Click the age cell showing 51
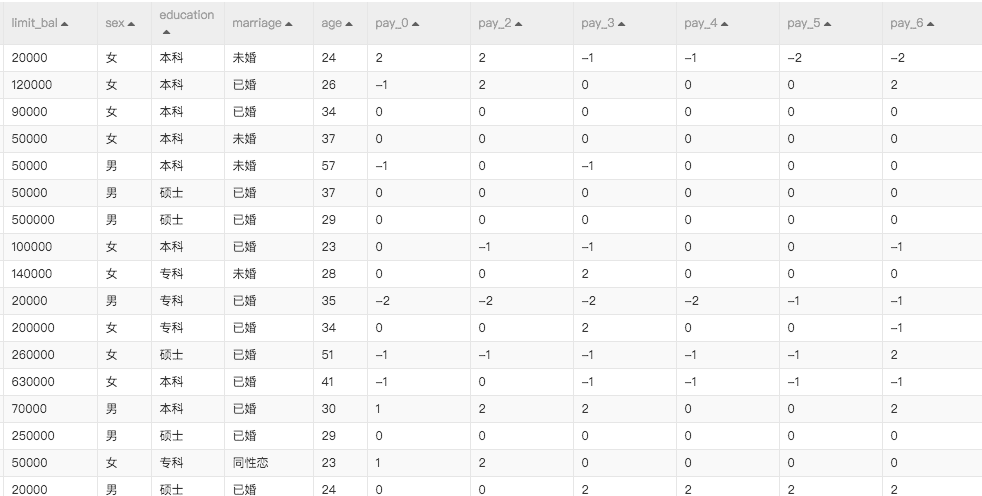This screenshot has width=982, height=496. pyautogui.click(x=329, y=354)
